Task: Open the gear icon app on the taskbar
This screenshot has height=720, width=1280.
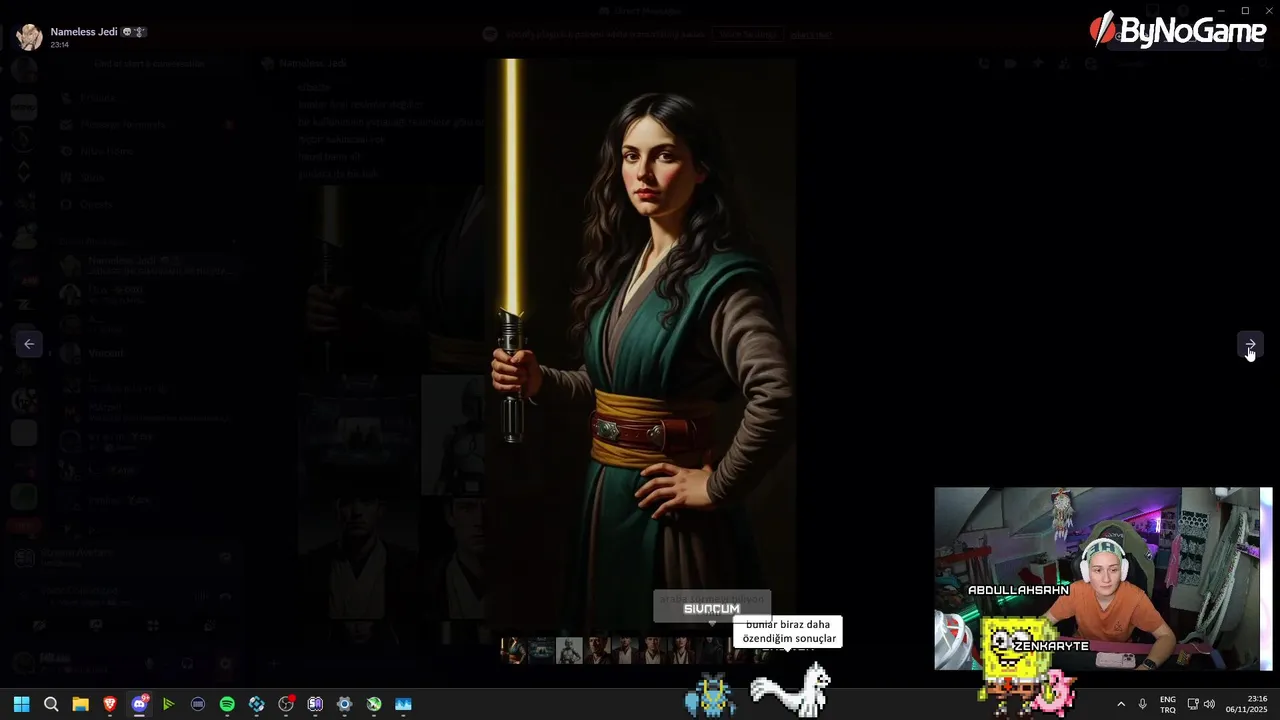Action: (x=345, y=704)
